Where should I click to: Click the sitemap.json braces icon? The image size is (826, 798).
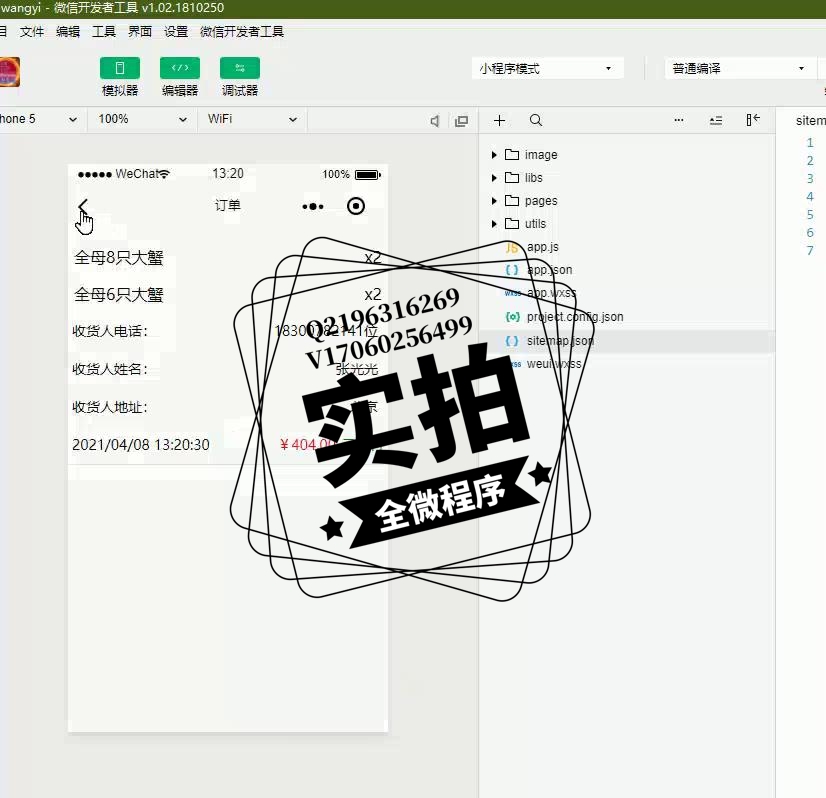click(x=512, y=341)
